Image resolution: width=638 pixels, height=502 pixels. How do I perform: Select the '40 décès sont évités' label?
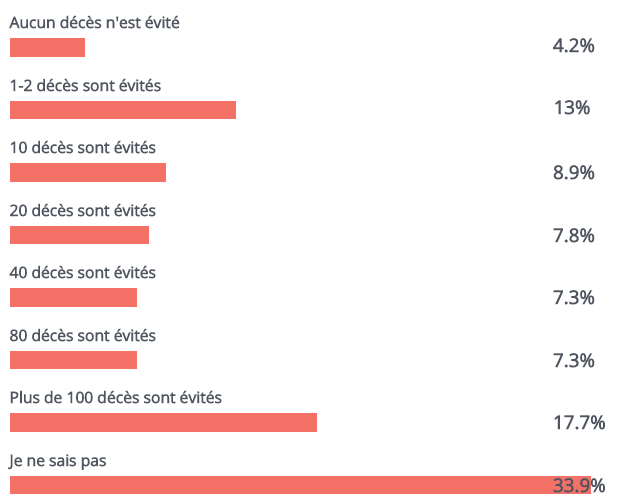coord(83,273)
